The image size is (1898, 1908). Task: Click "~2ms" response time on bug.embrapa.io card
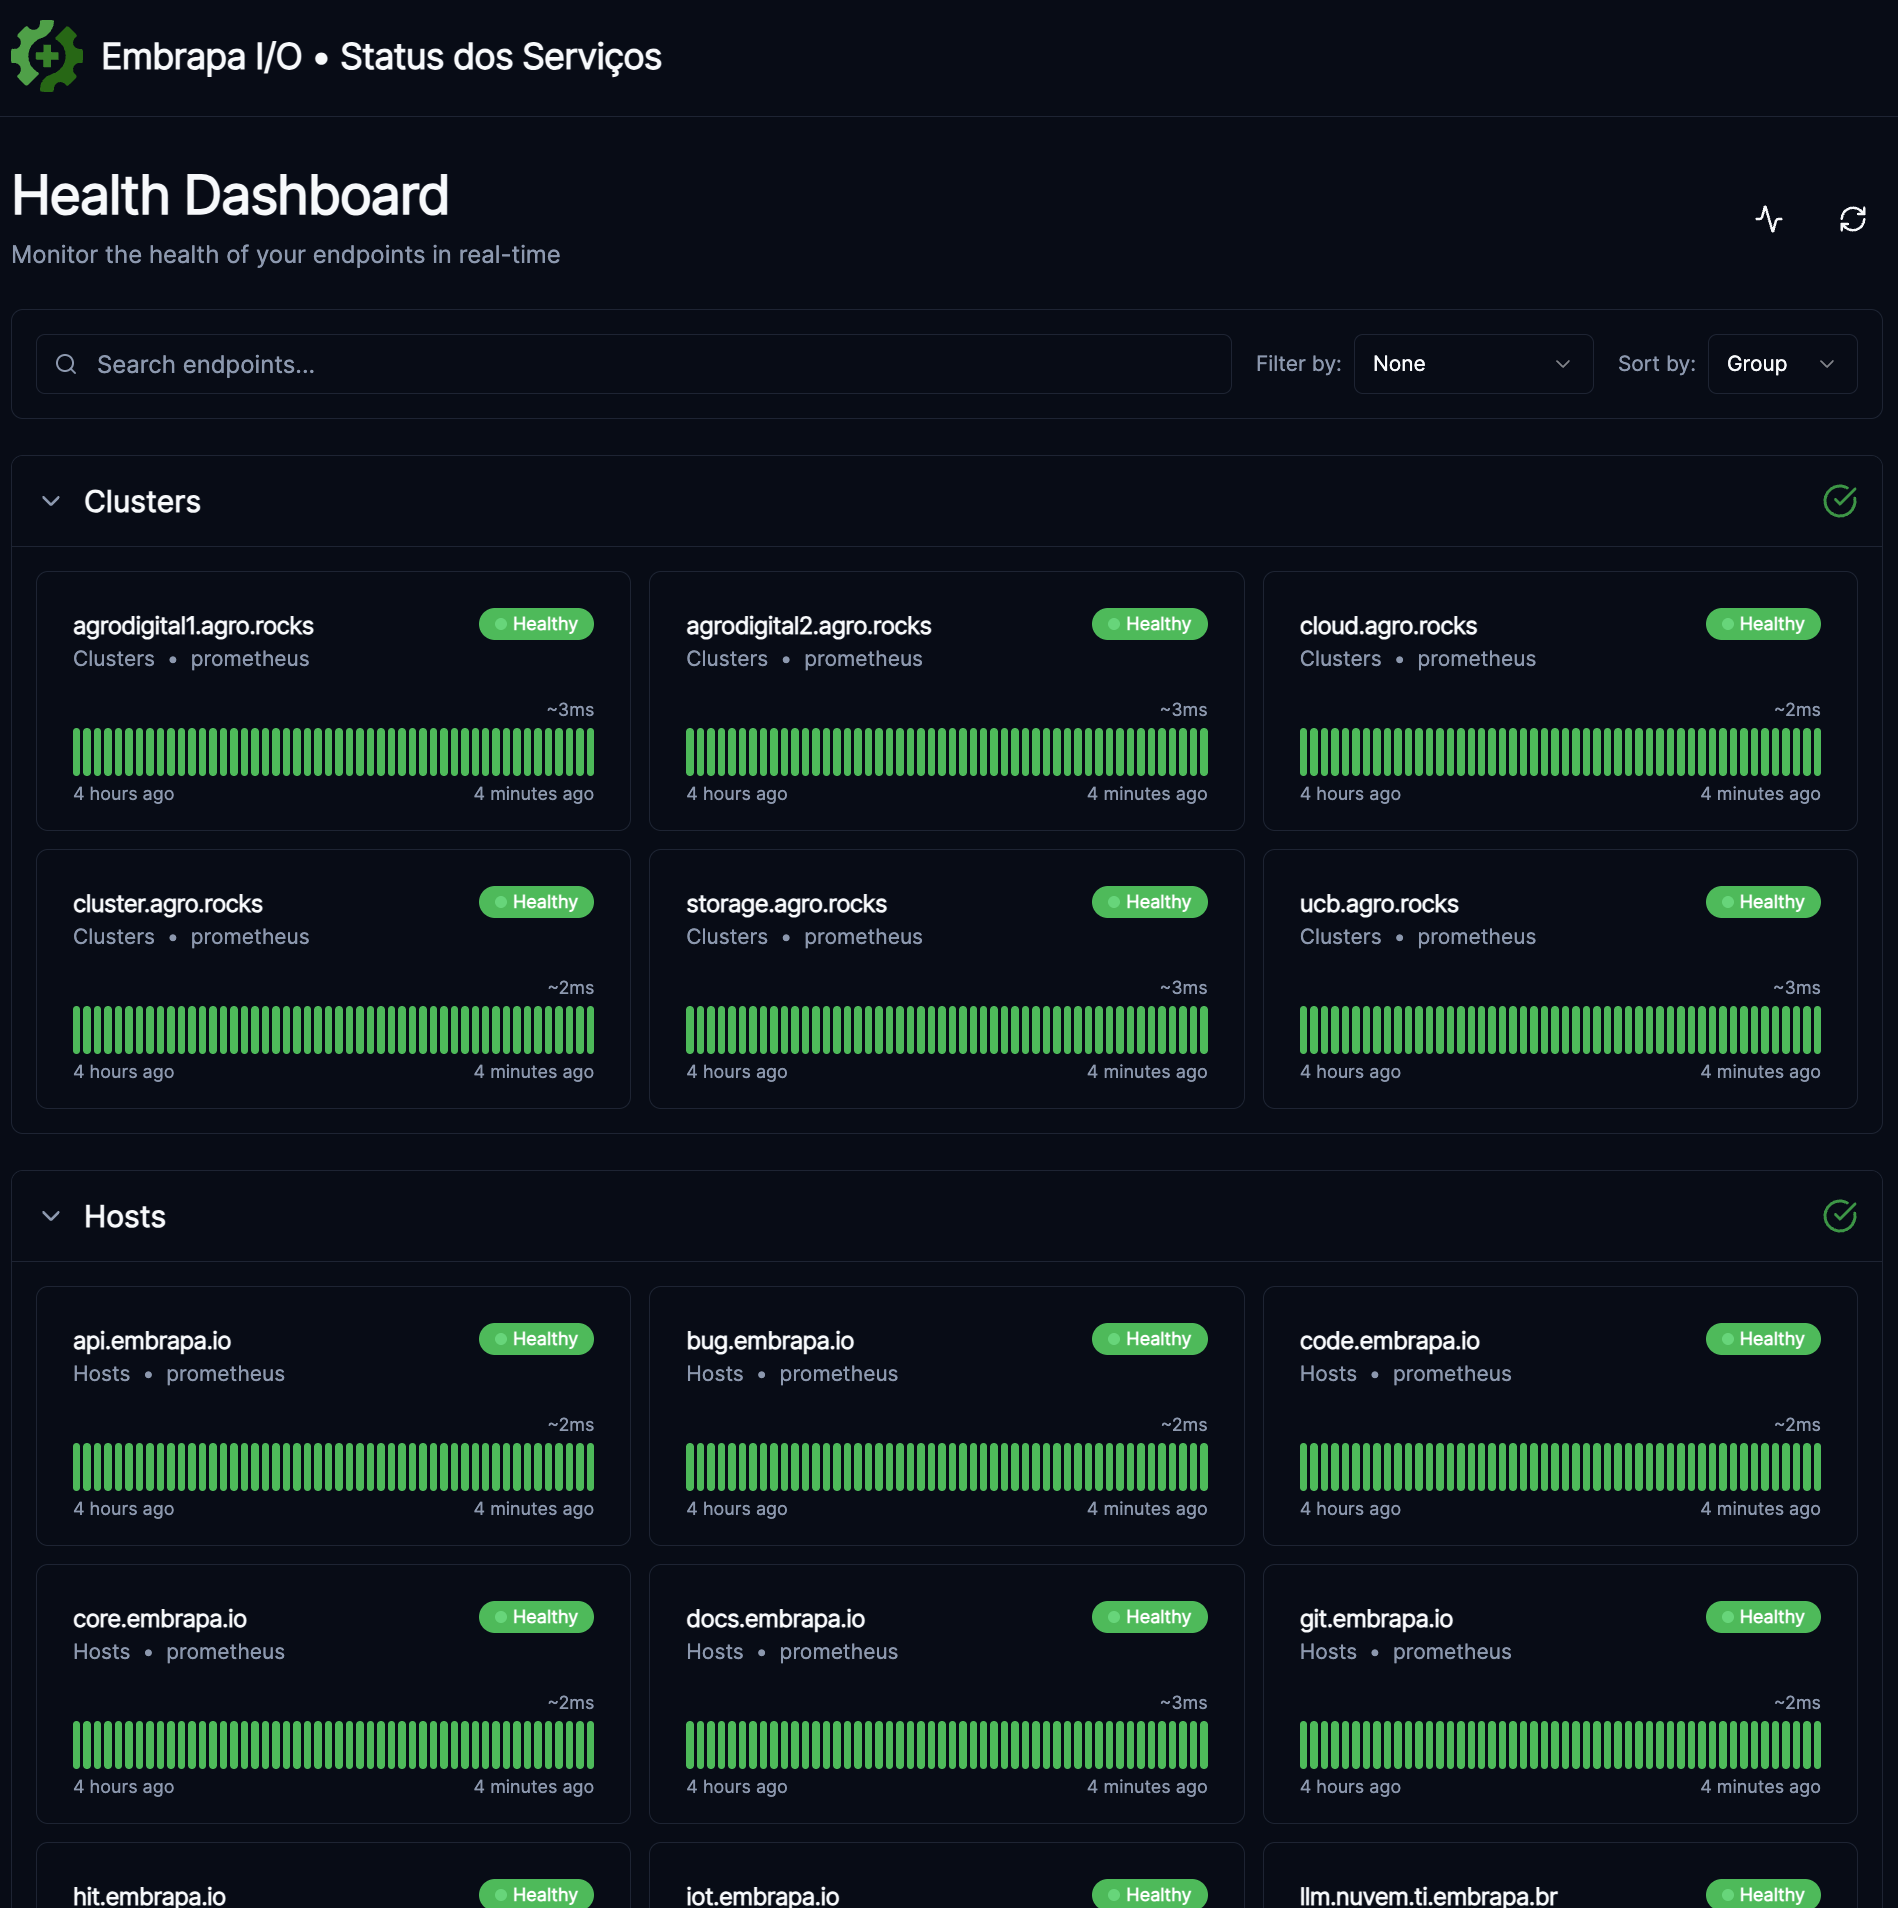[x=1183, y=1424]
